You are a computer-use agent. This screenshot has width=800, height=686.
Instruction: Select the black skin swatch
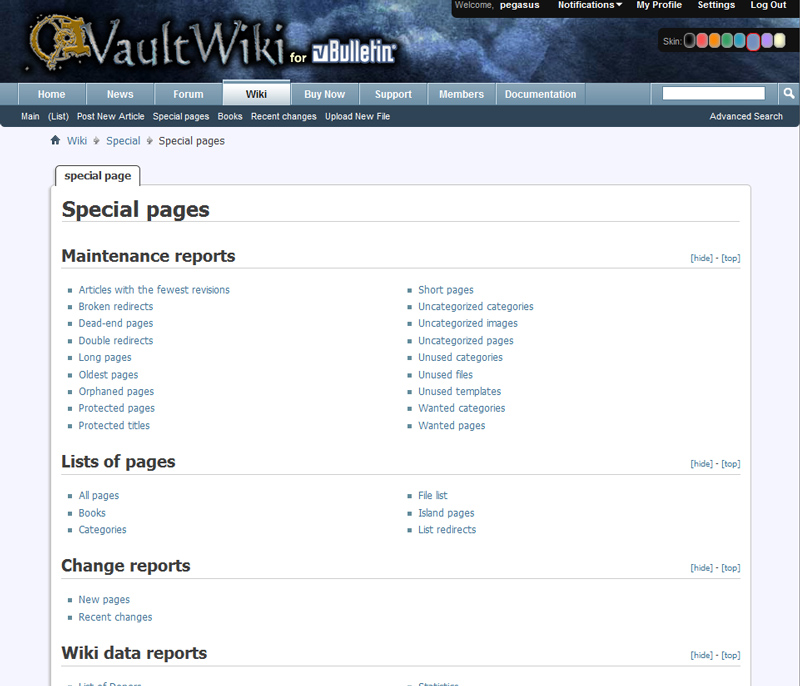[x=690, y=41]
